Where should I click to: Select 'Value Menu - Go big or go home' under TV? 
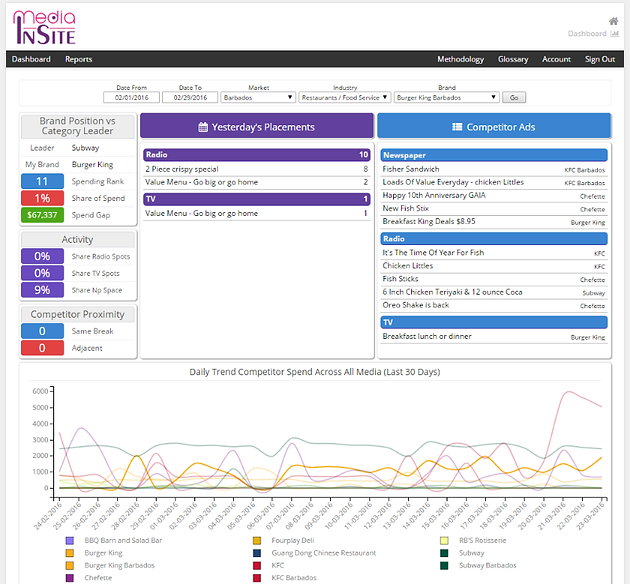click(x=257, y=214)
